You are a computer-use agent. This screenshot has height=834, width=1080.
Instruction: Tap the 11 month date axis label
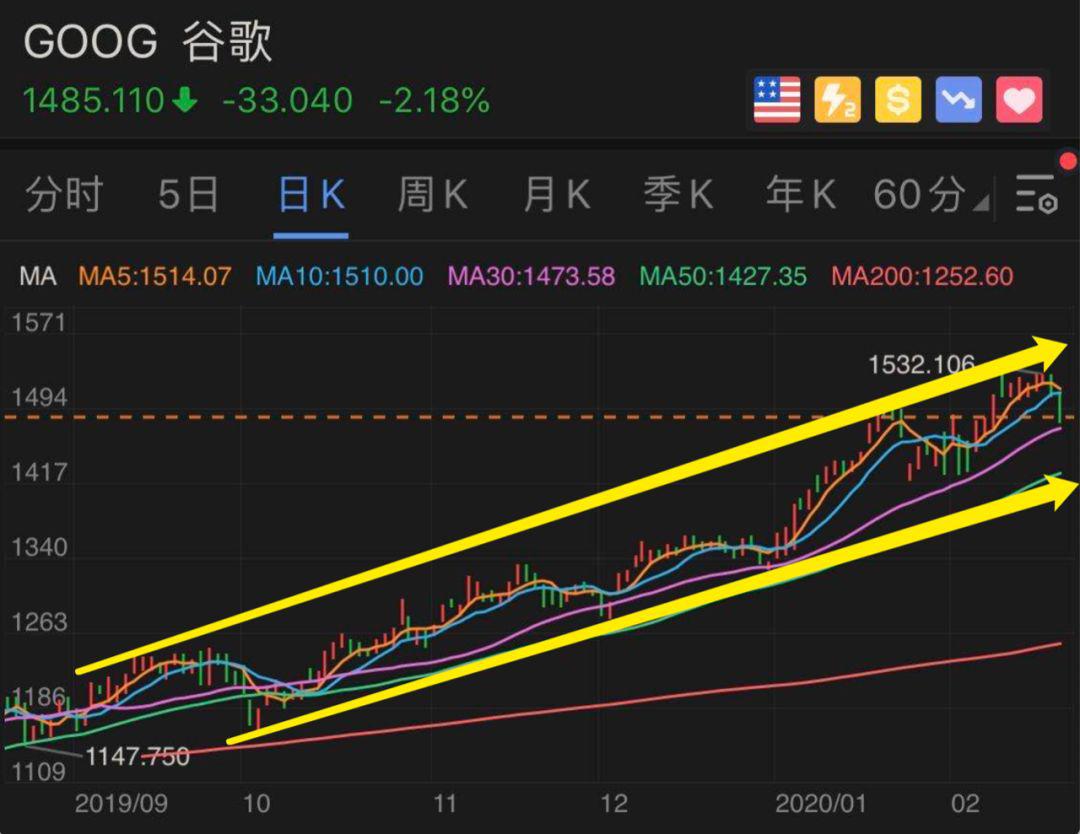click(445, 804)
